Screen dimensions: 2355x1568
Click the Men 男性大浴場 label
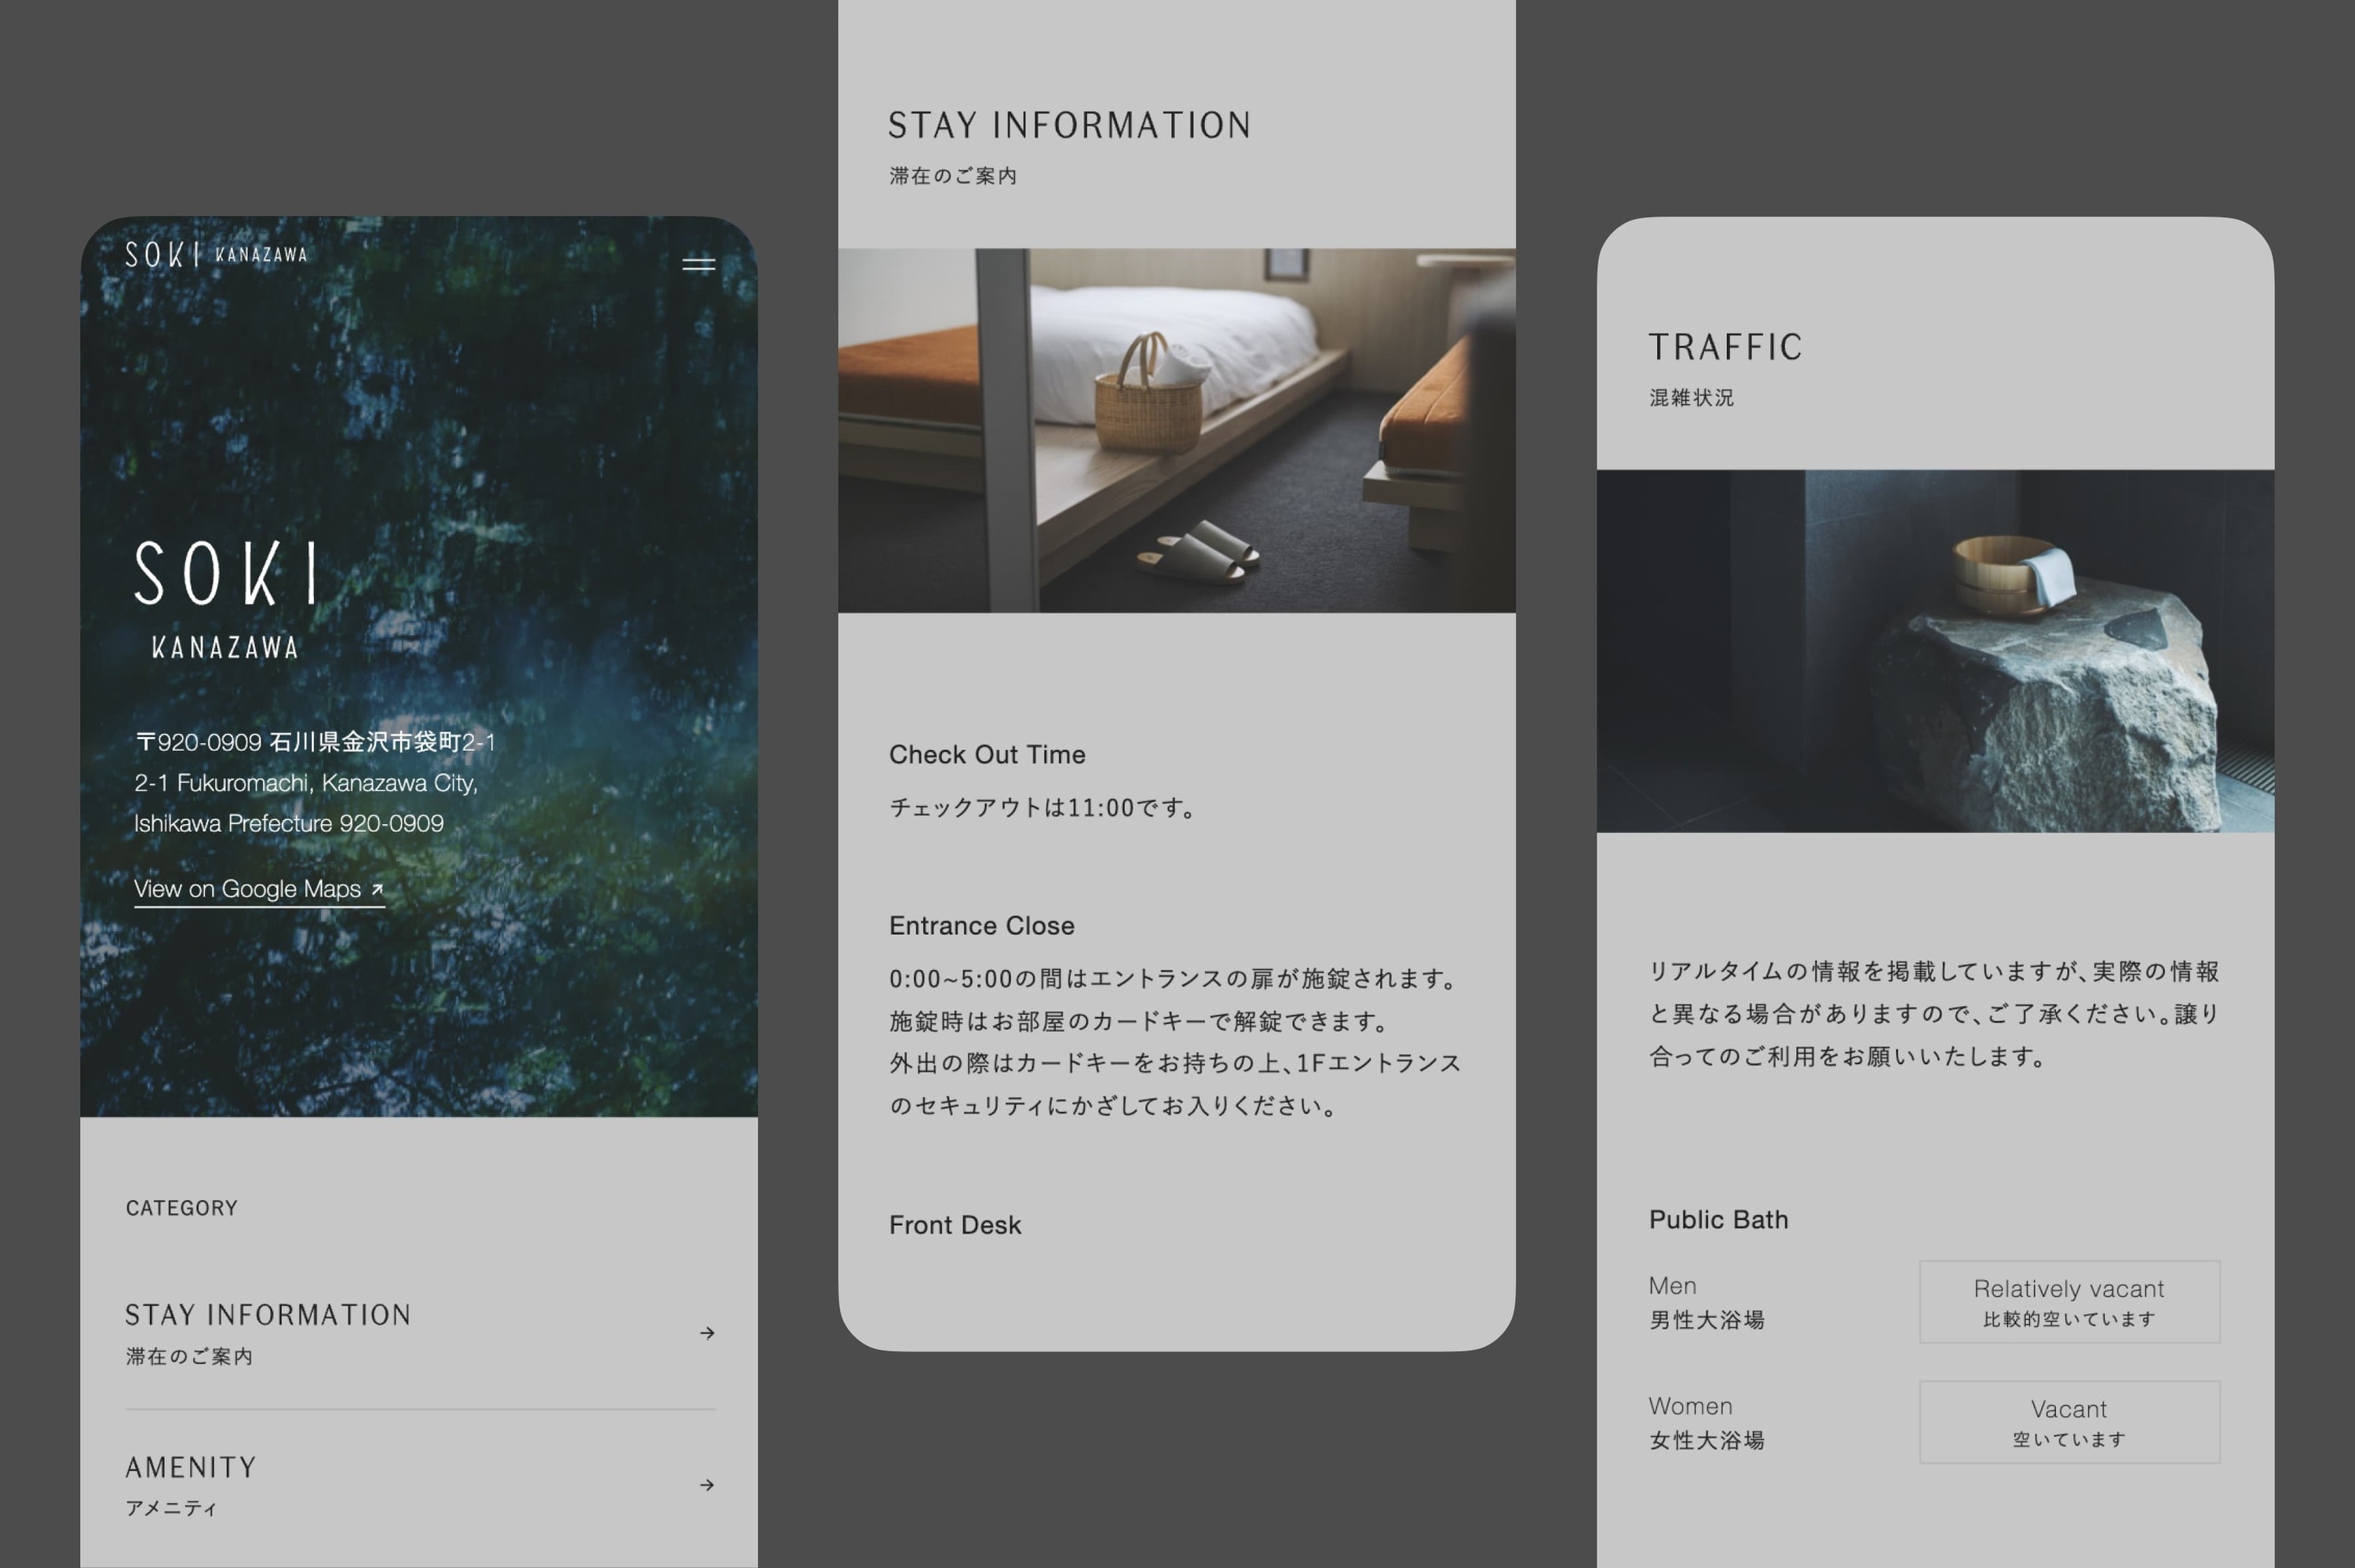point(1706,1303)
